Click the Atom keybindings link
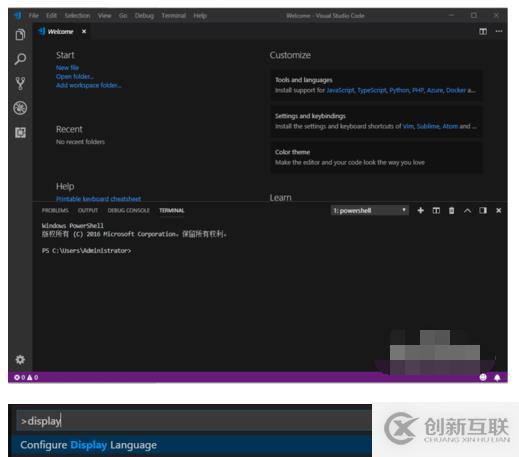Image resolution: width=519 pixels, height=457 pixels. click(x=450, y=126)
